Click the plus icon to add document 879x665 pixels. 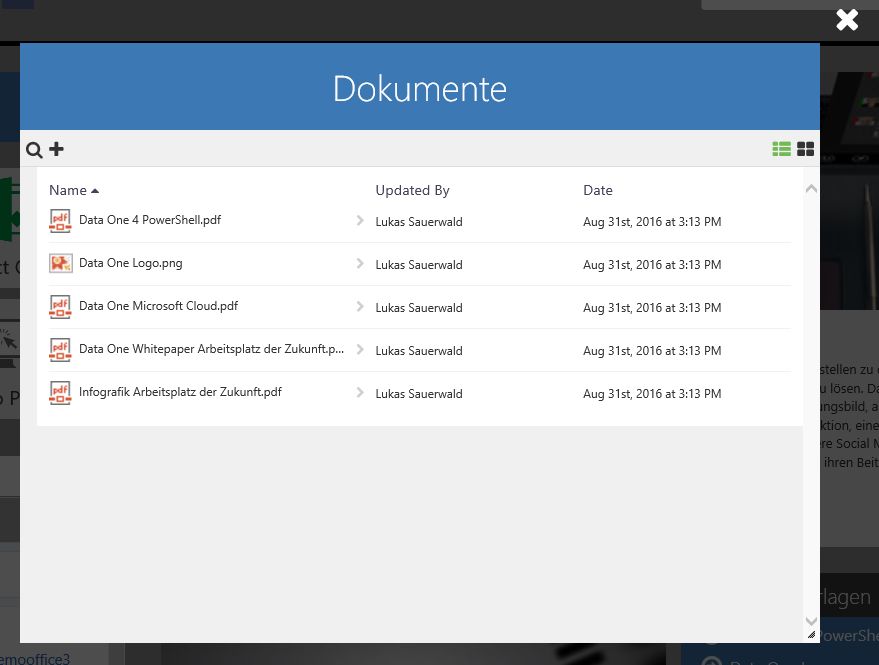point(56,149)
